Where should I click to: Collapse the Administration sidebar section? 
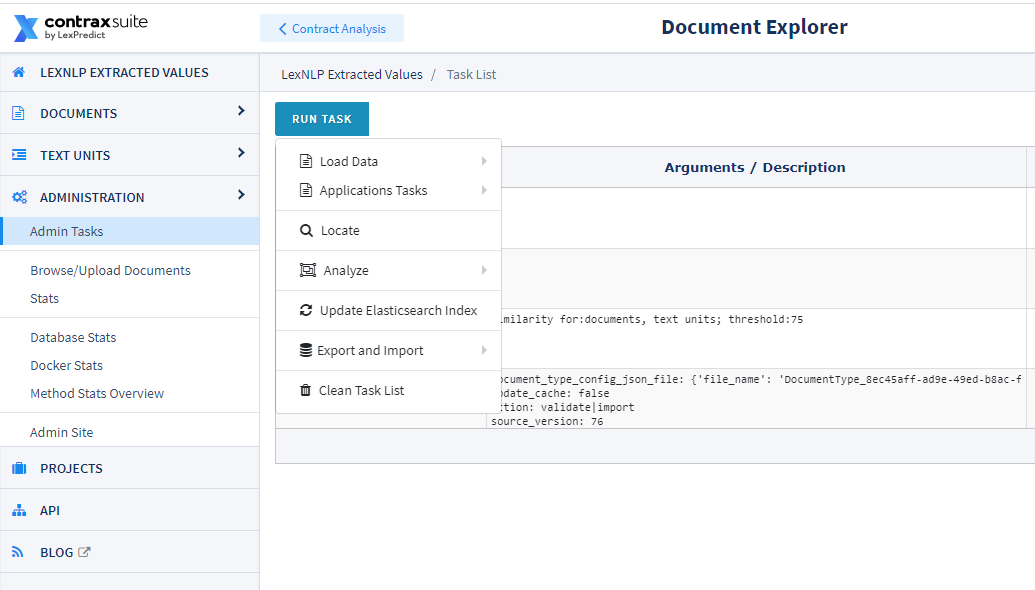241,195
